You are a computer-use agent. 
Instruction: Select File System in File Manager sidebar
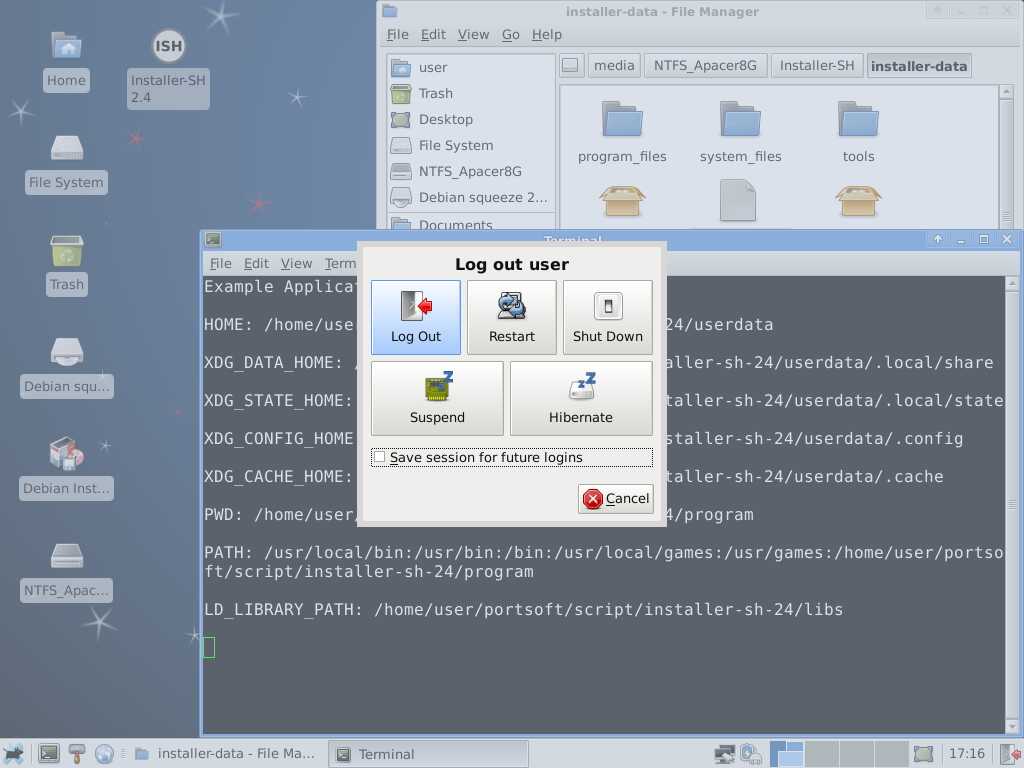tap(470, 146)
